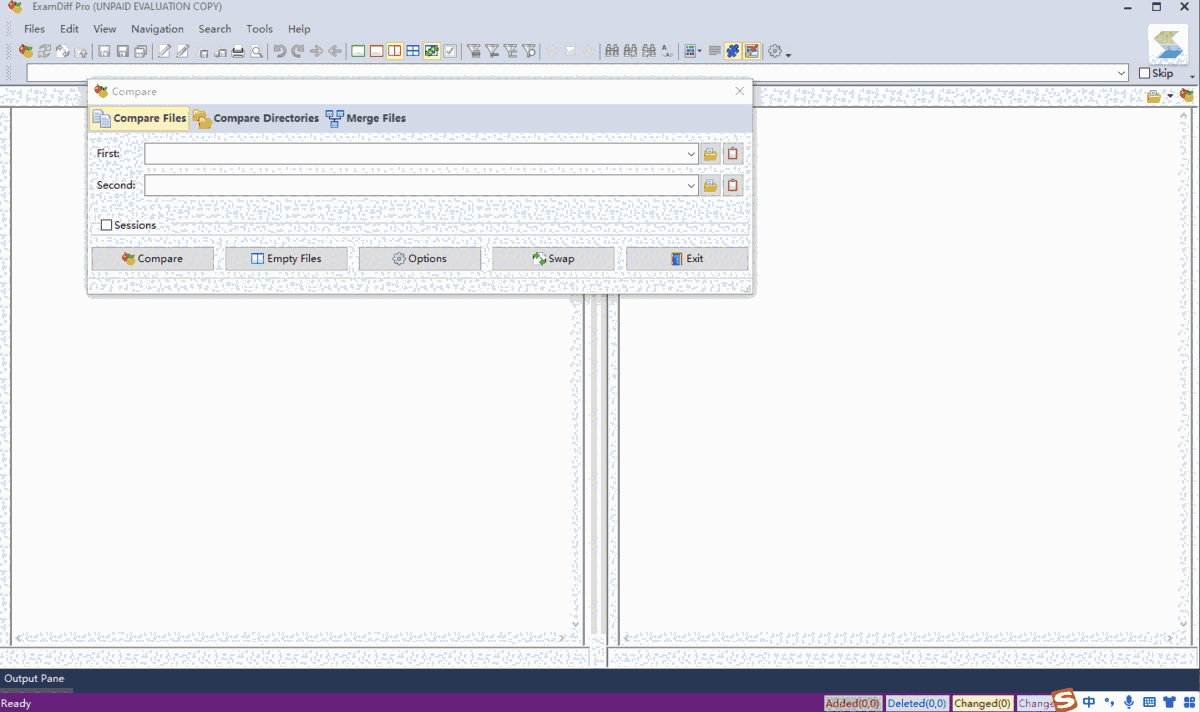Enable the Sessions checkbox

(106, 225)
